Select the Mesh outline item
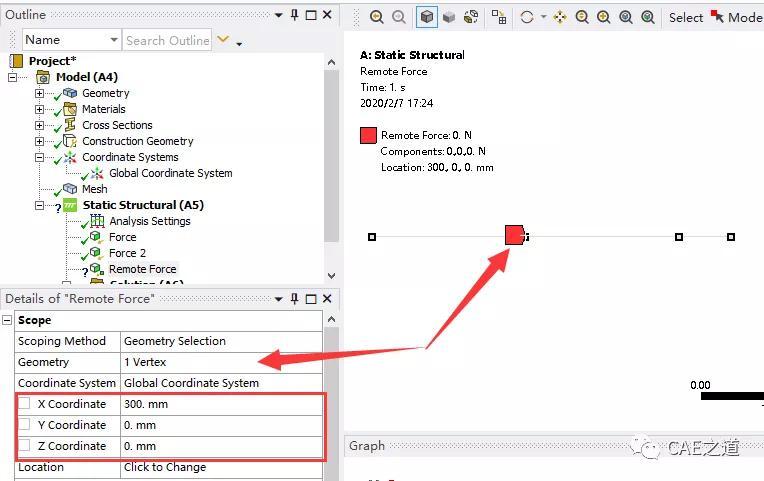 [95, 189]
